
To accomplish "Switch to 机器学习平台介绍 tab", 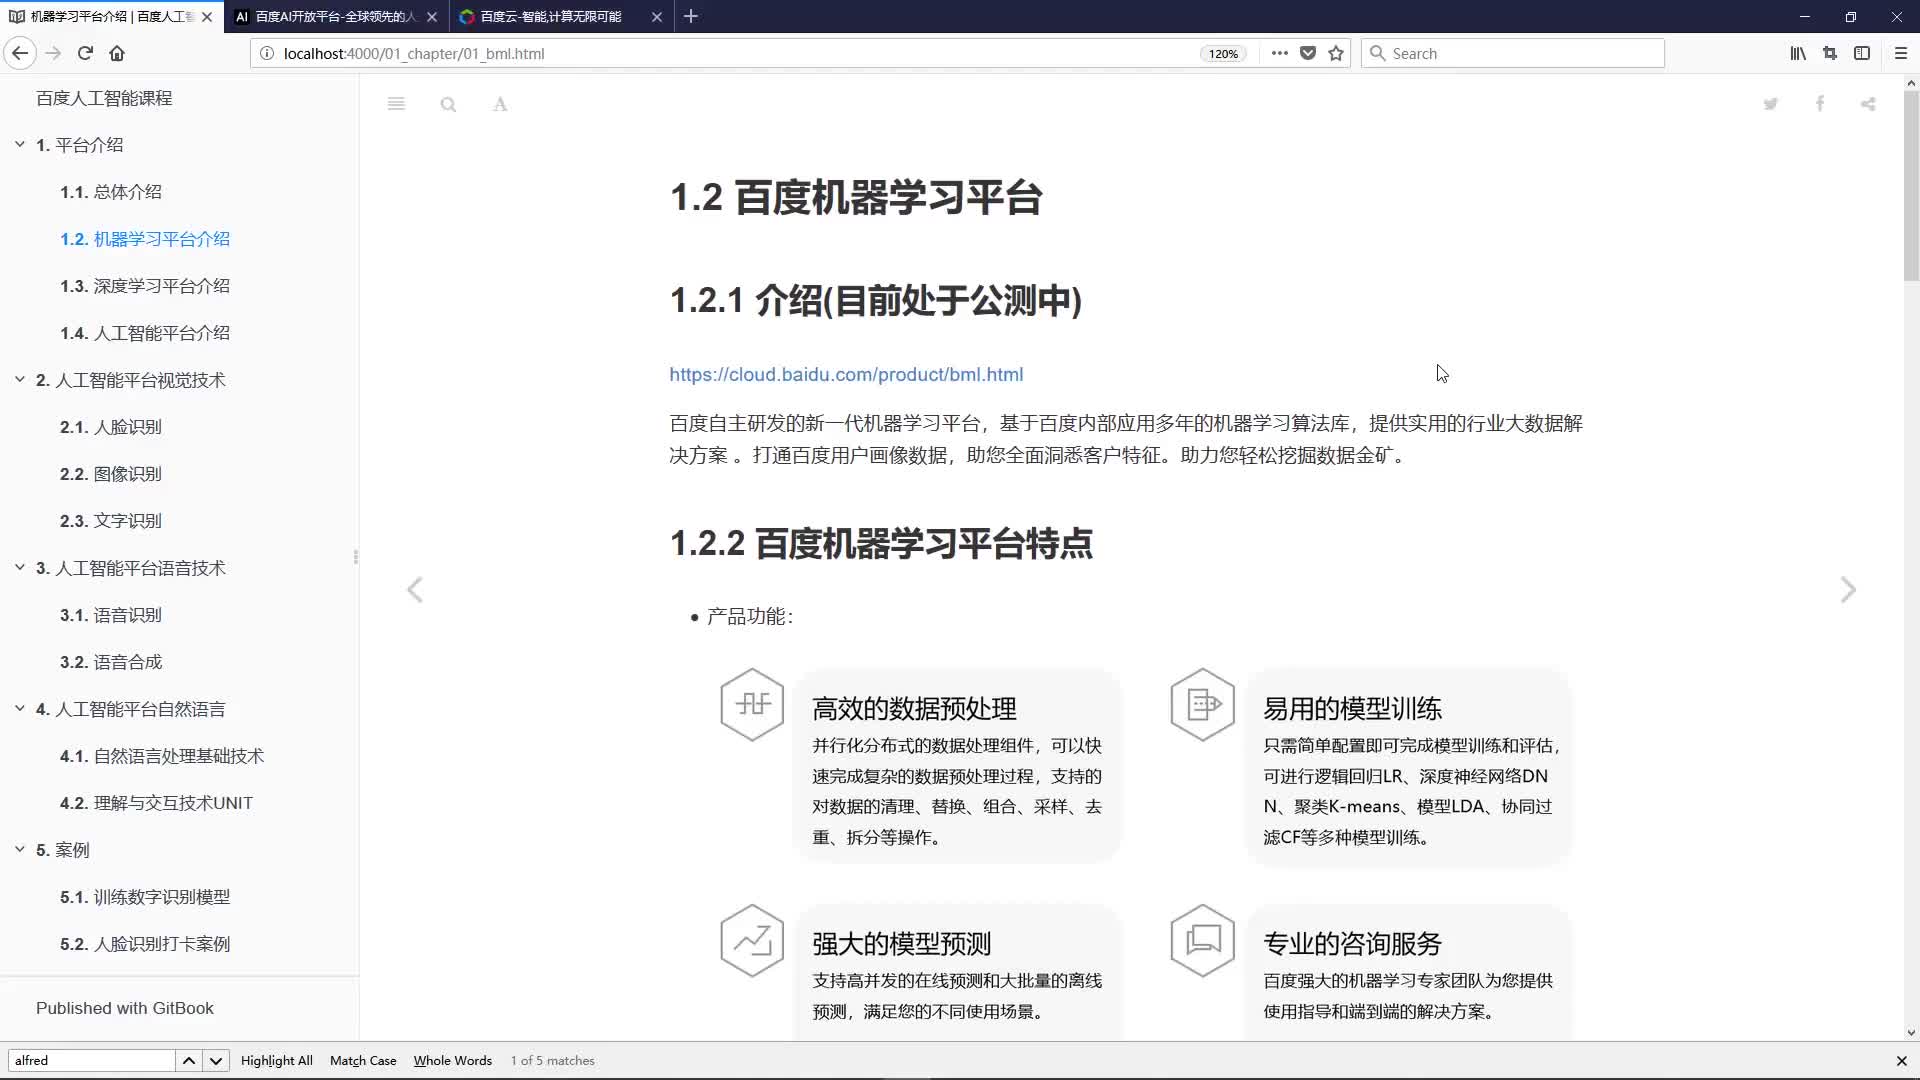I will [x=110, y=17].
